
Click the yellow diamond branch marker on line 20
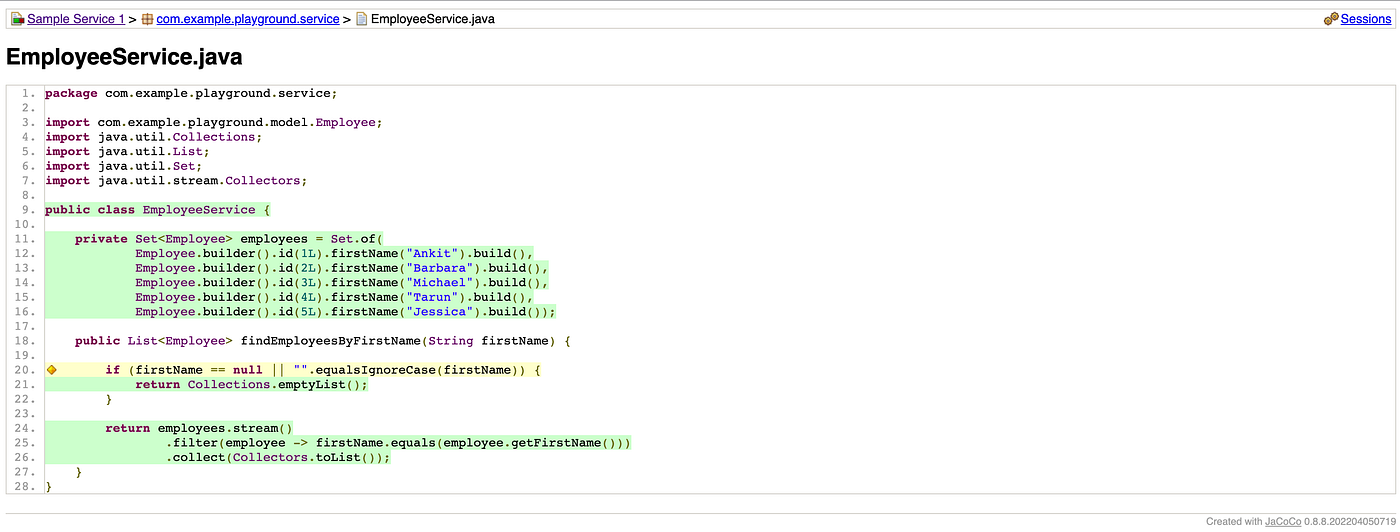click(52, 370)
